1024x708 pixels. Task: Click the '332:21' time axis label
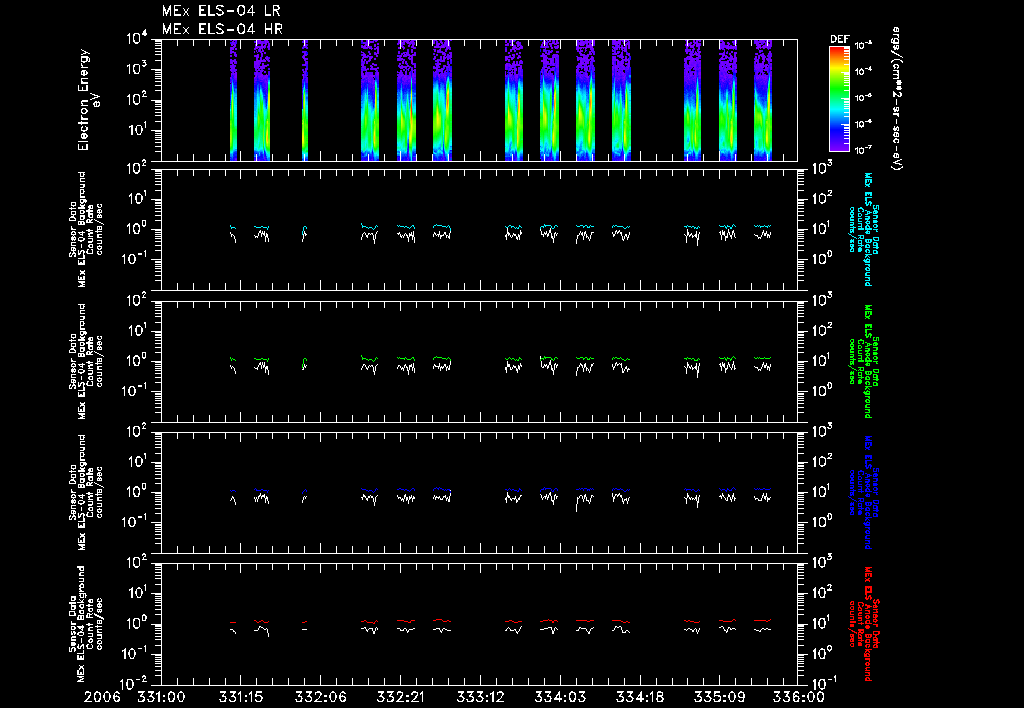tap(400, 697)
